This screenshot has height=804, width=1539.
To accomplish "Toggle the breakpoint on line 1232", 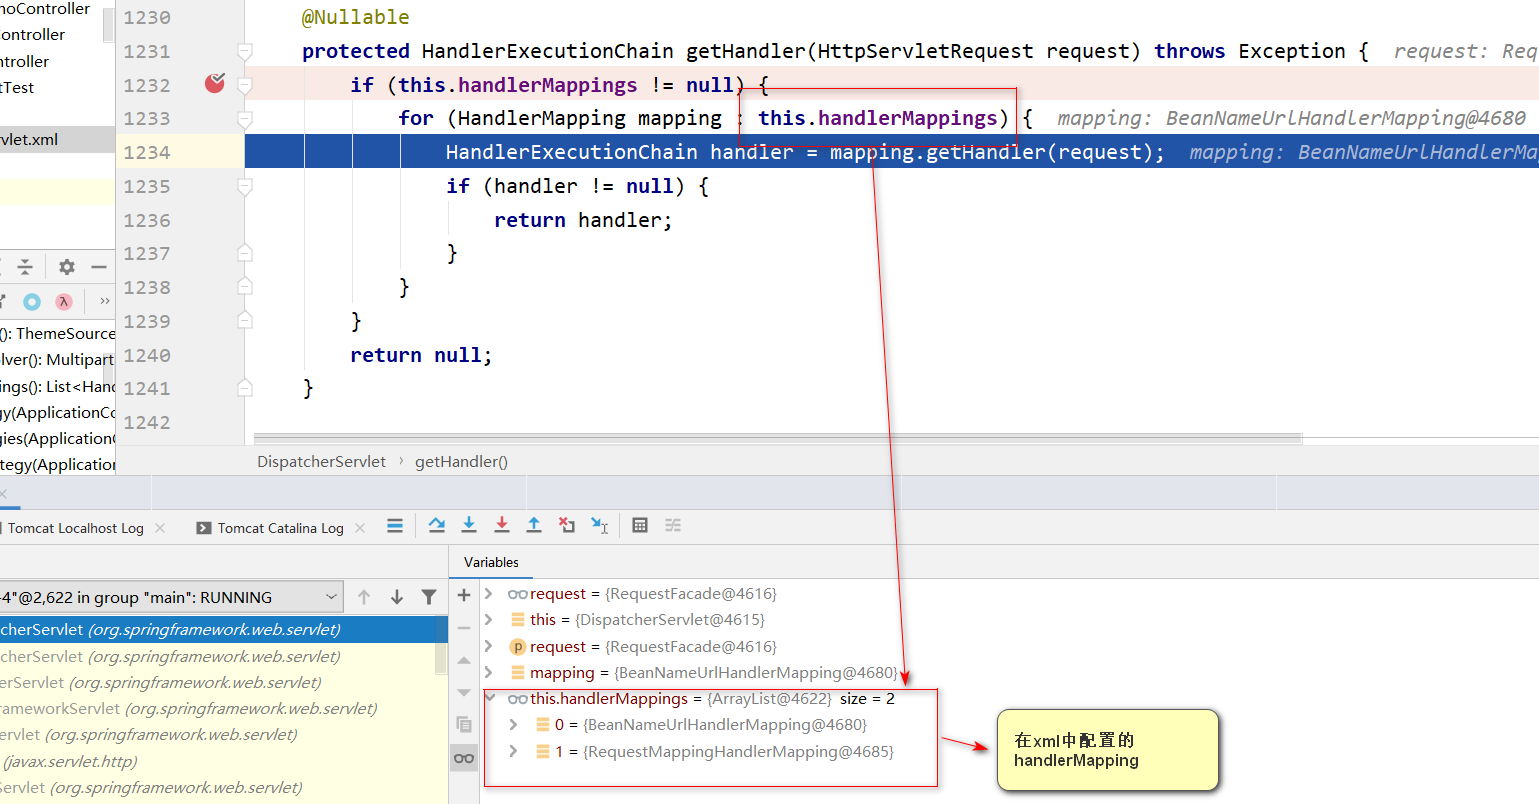I will [x=214, y=84].
